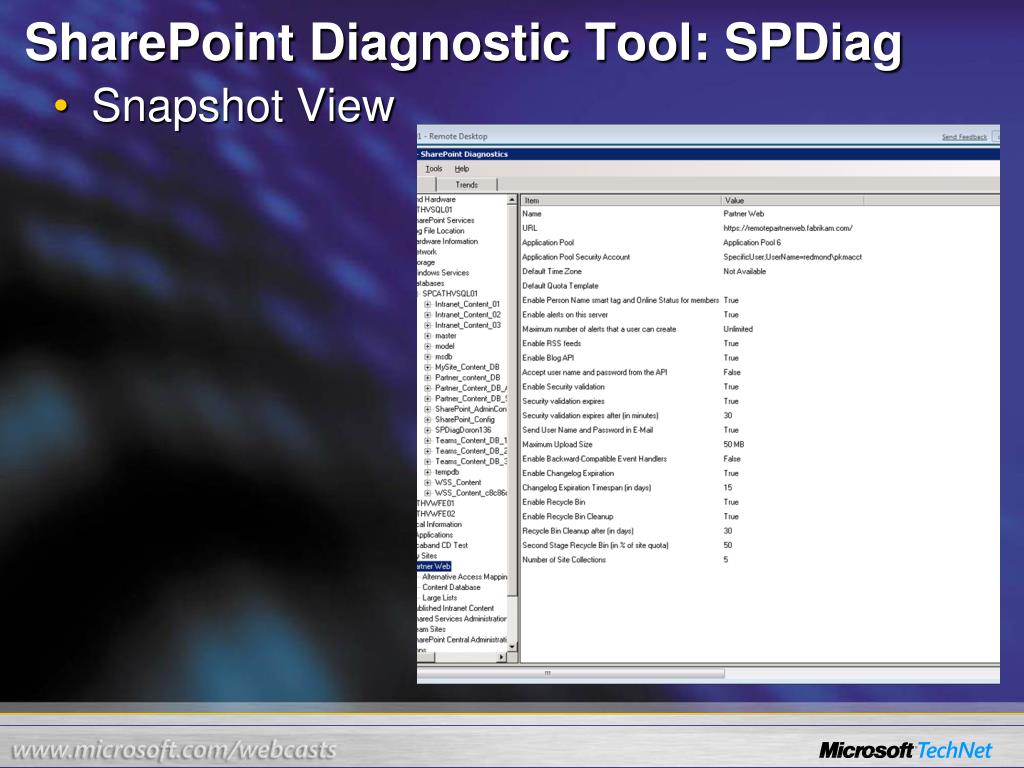Screen dimensions: 1024x768
Task: Select SharePoint Central Administration tree item
Action: tap(462, 639)
